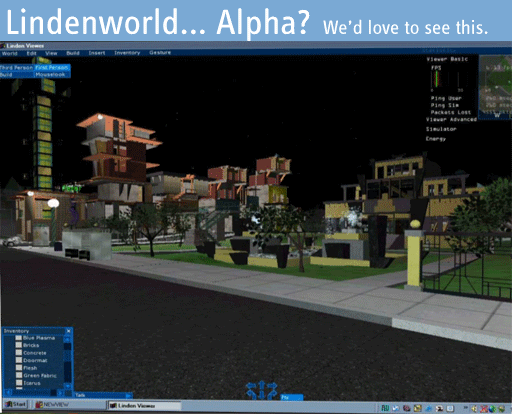This screenshot has height=414, width=512.
Task: Click the Doormat item icon
Action: [19, 360]
